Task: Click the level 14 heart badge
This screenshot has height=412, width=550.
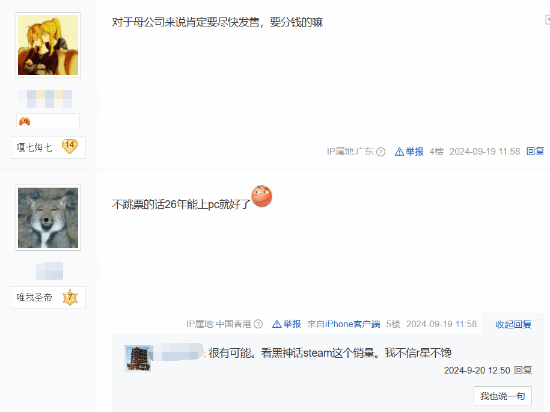Action: (x=70, y=146)
